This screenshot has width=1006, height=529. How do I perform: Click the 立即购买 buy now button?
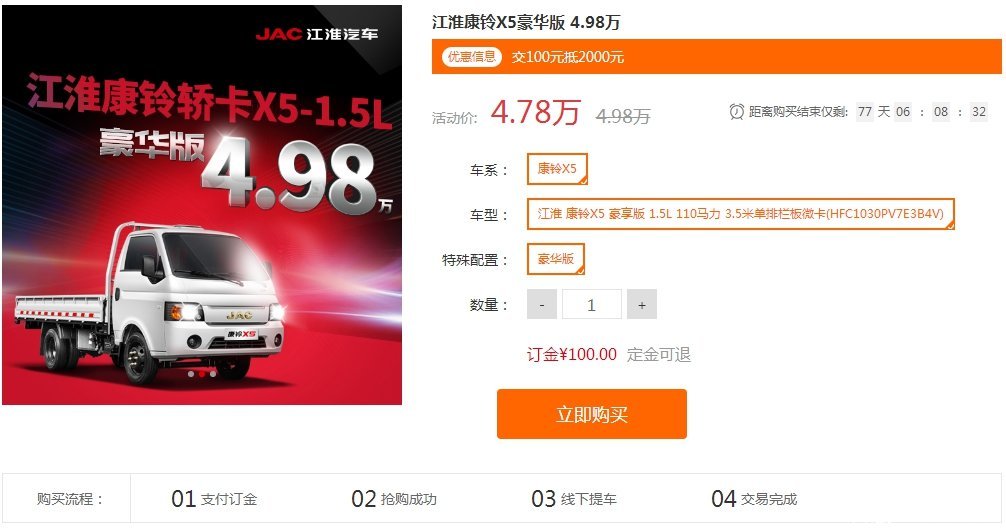click(592, 414)
